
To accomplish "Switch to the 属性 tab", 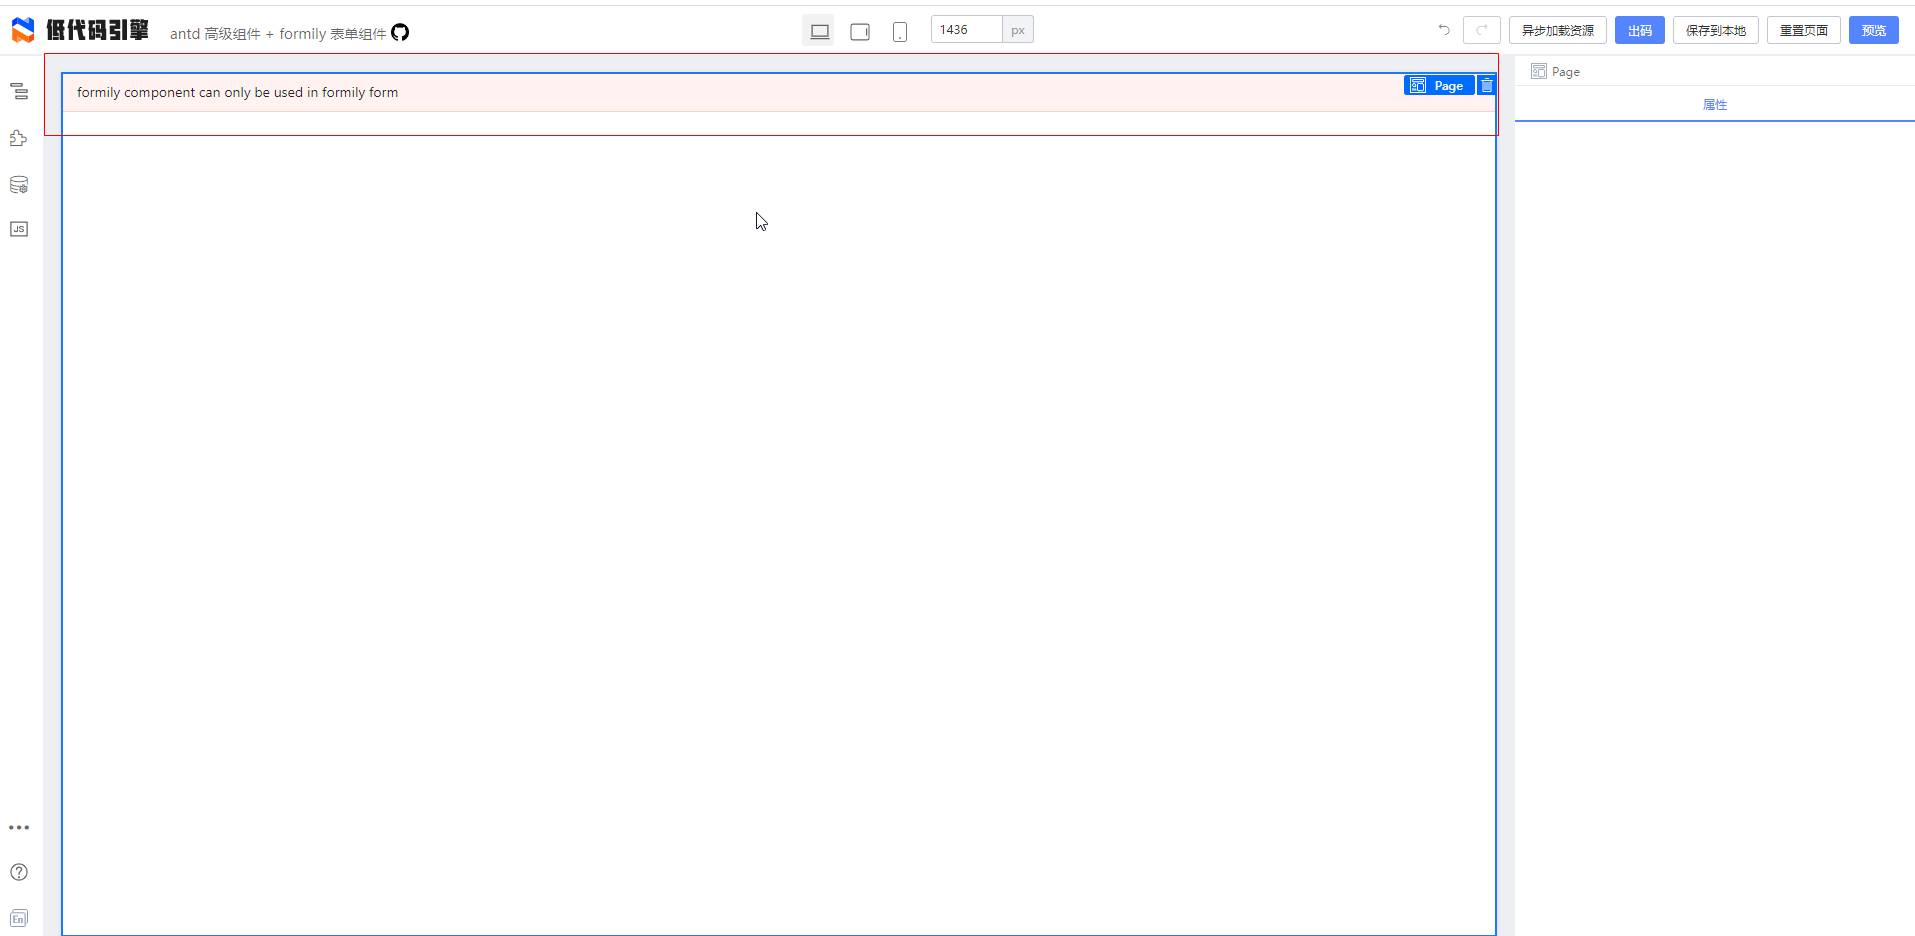I will coord(1716,104).
